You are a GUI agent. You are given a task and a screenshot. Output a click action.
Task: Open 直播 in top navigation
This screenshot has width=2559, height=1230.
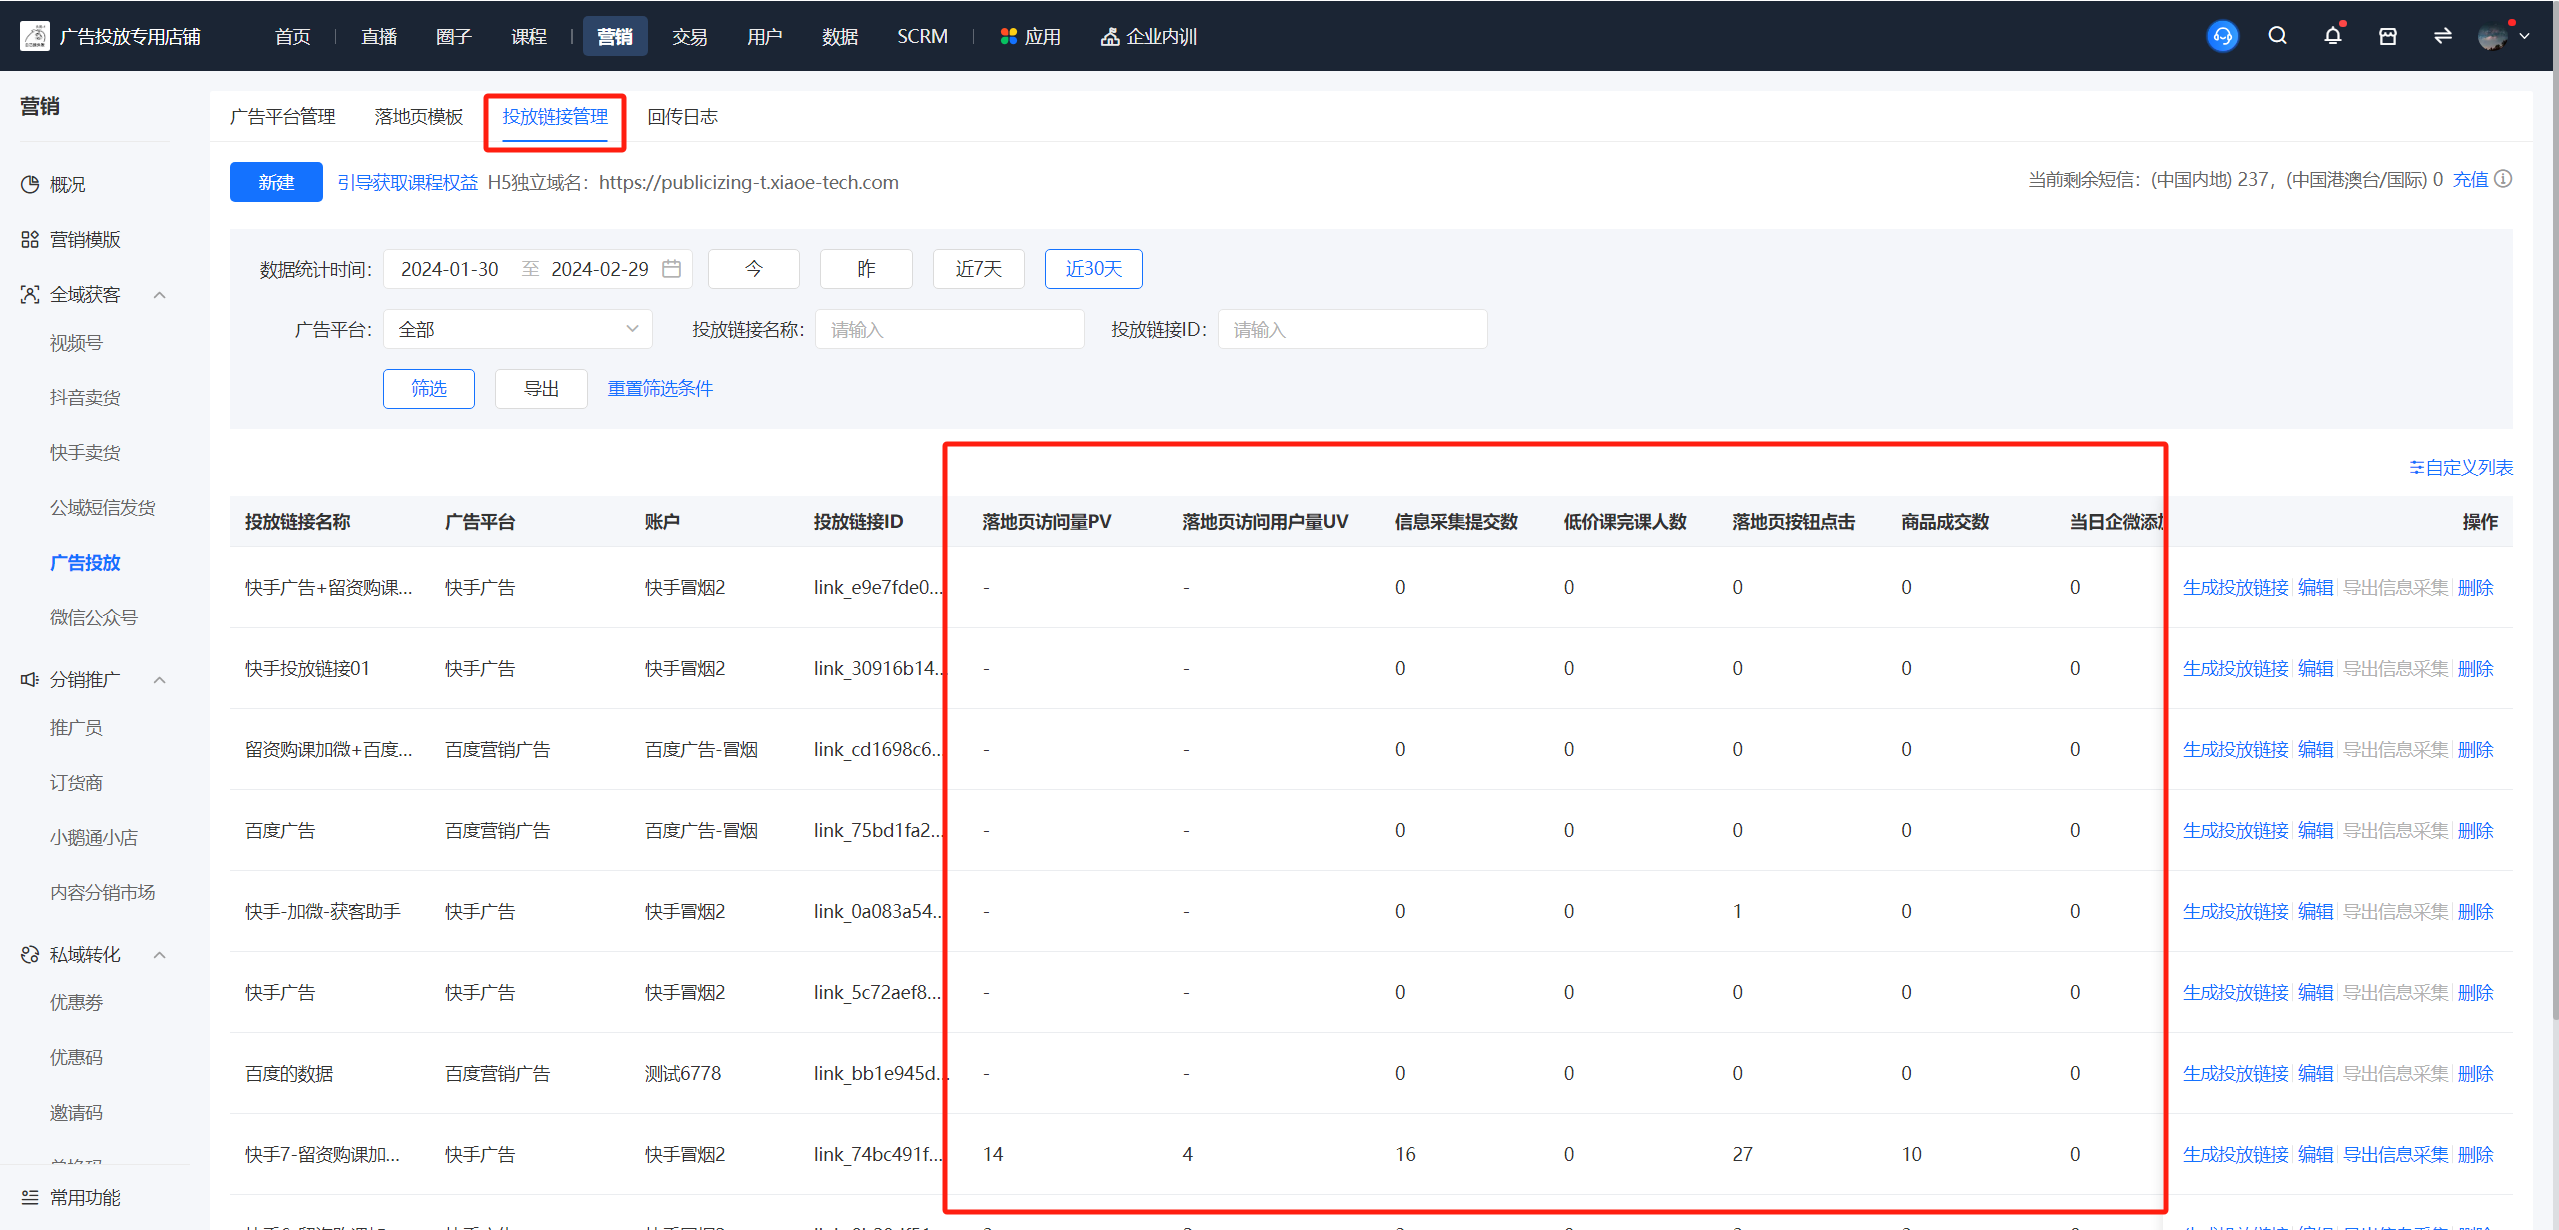pyautogui.click(x=379, y=37)
